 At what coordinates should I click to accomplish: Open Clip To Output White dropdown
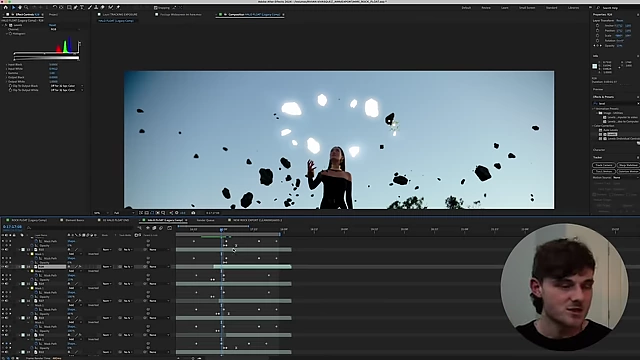(66, 90)
